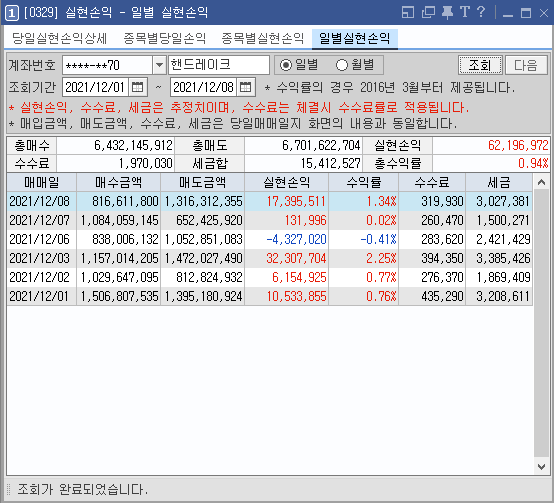Click the scrollbar down arrow
The width and height of the screenshot is (554, 503).
pyautogui.click(x=541, y=467)
